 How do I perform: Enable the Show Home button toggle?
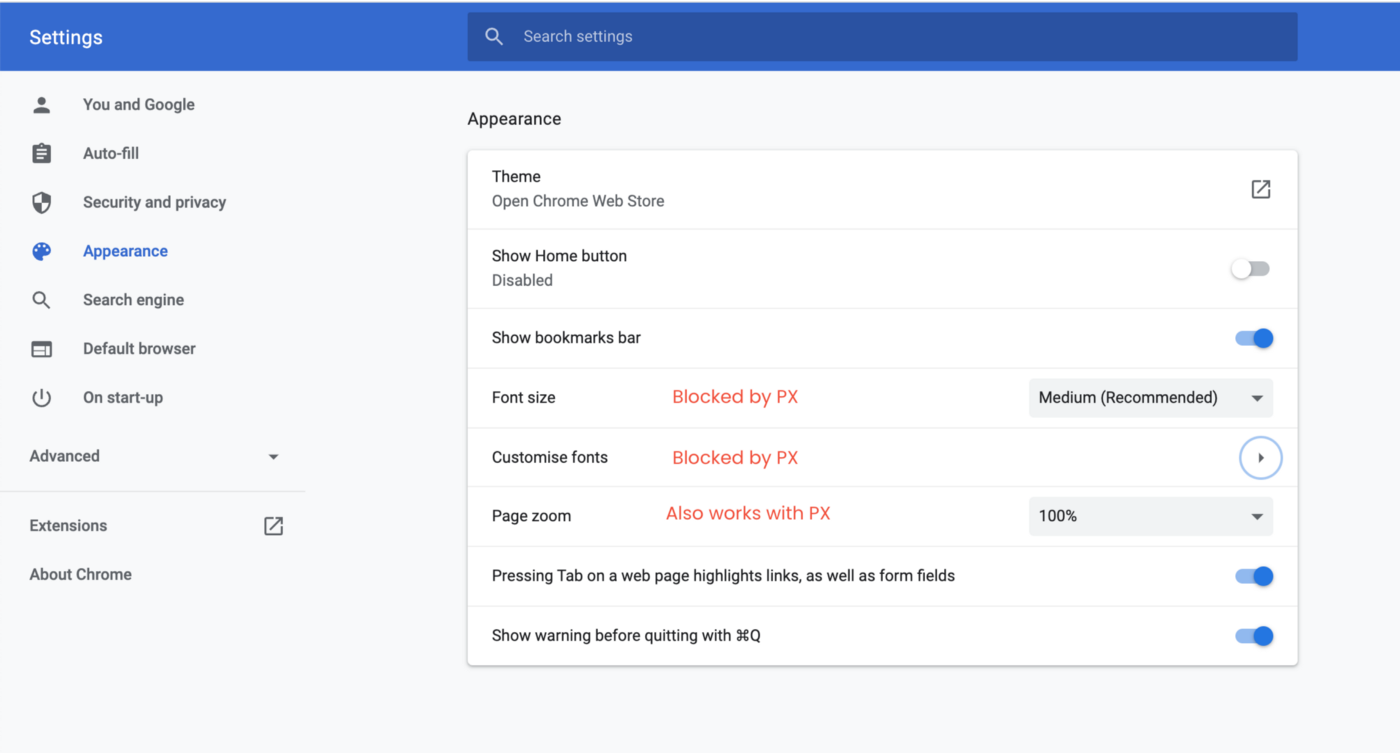1251,269
